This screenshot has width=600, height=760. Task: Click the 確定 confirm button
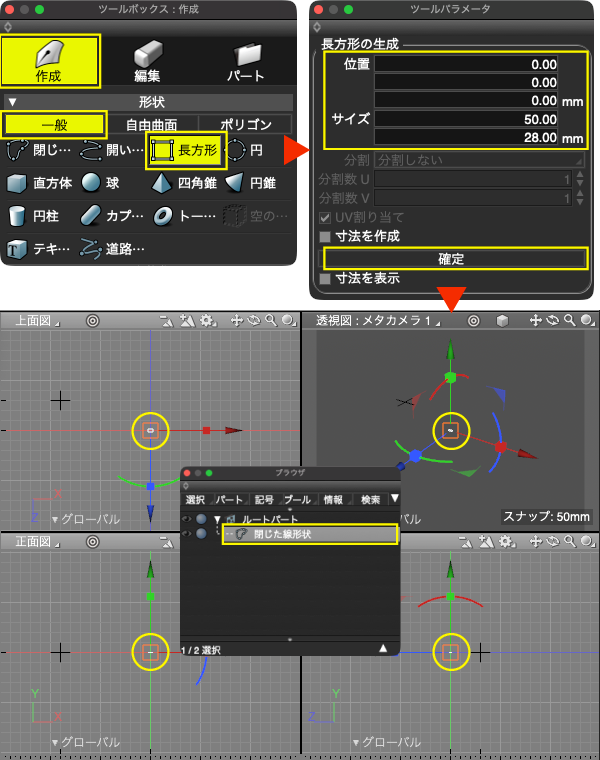(456, 259)
